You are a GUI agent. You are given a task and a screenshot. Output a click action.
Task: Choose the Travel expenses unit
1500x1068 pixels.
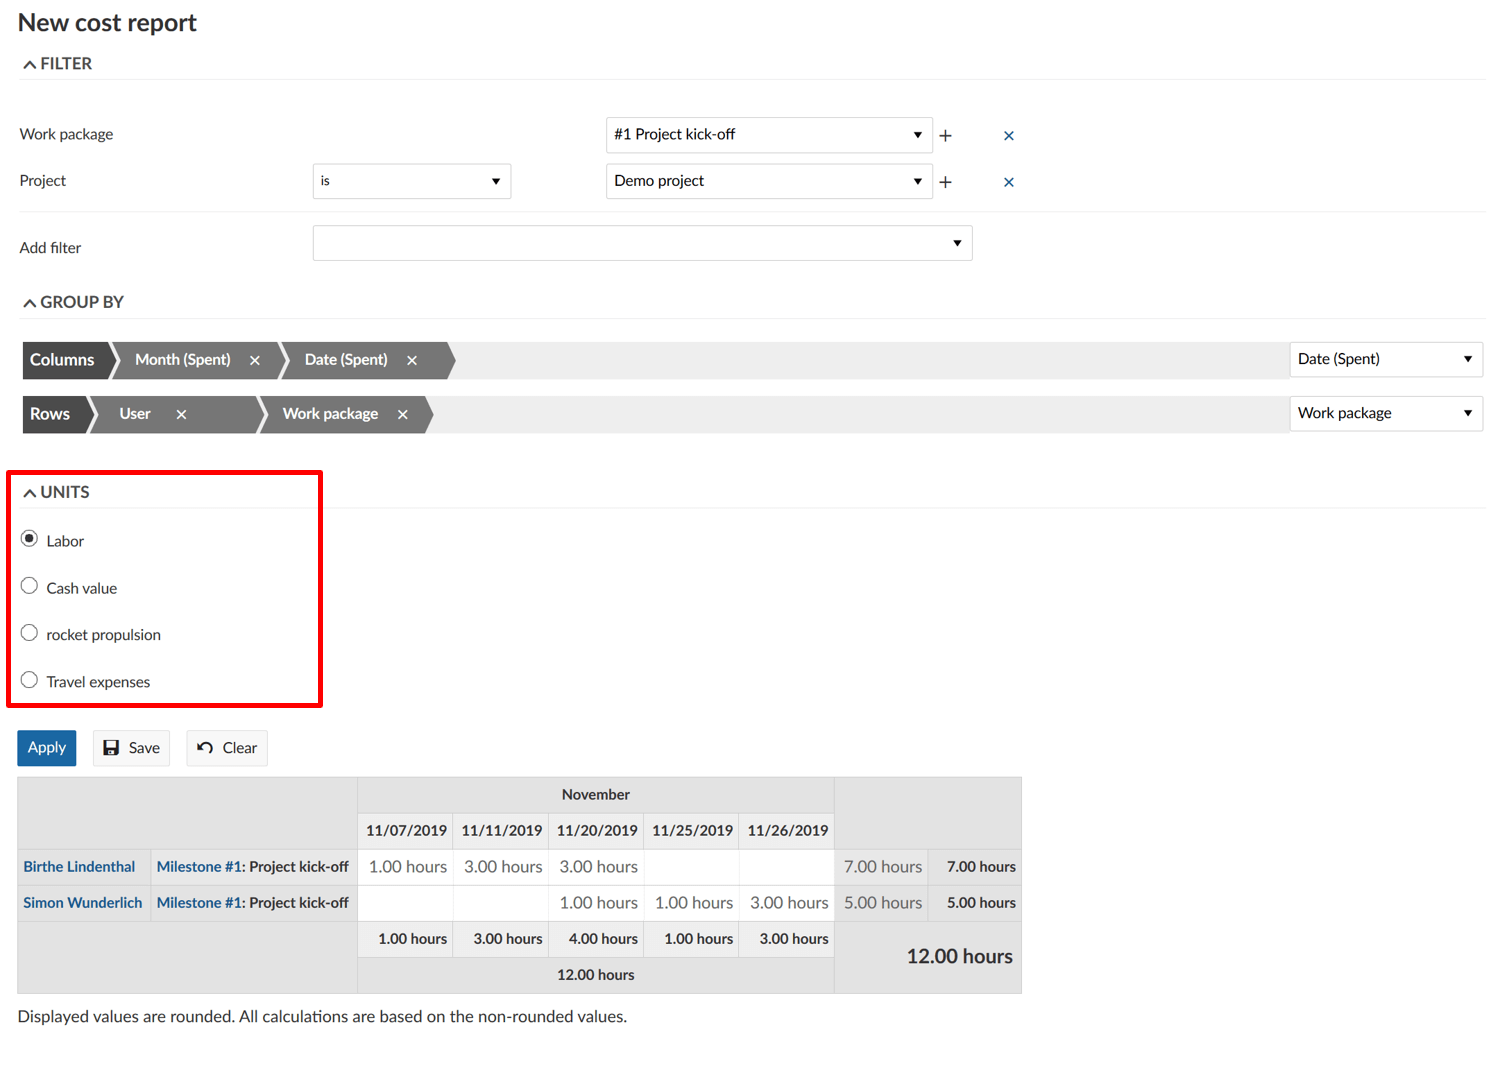(30, 681)
